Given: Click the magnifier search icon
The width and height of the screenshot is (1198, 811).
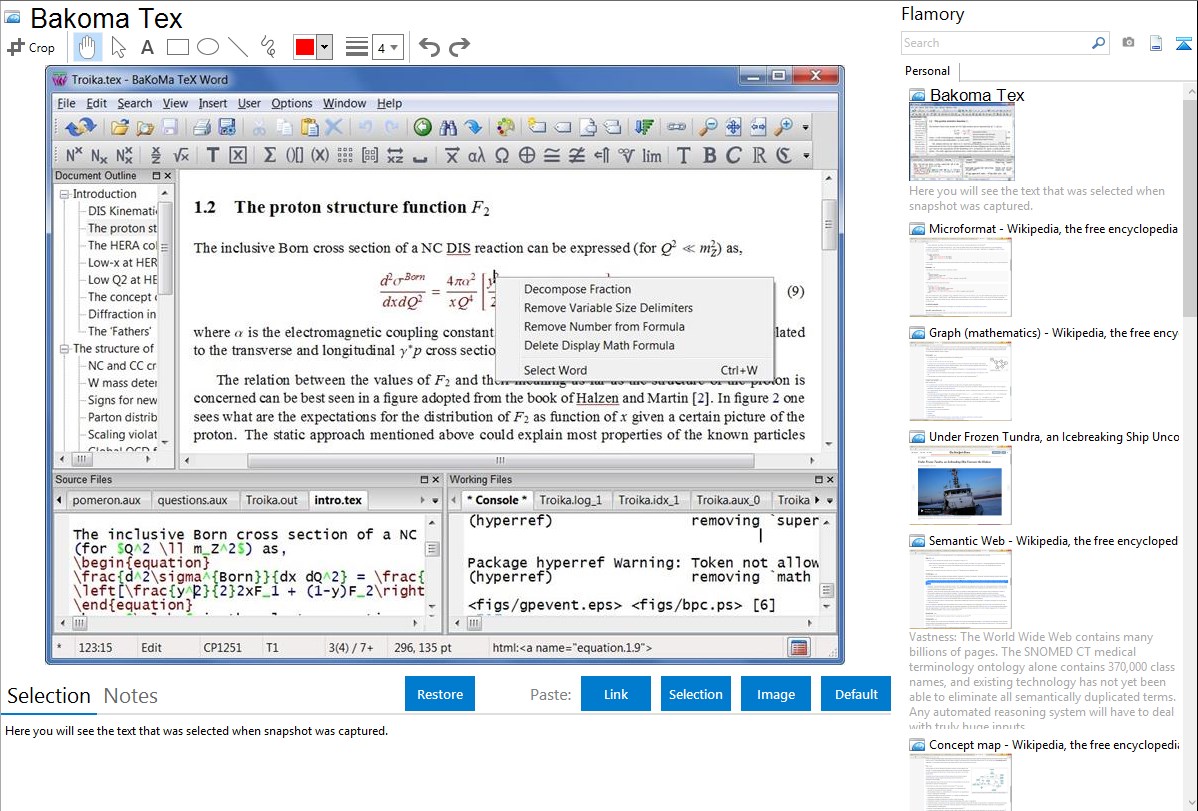Looking at the screenshot, I should [x=1099, y=43].
